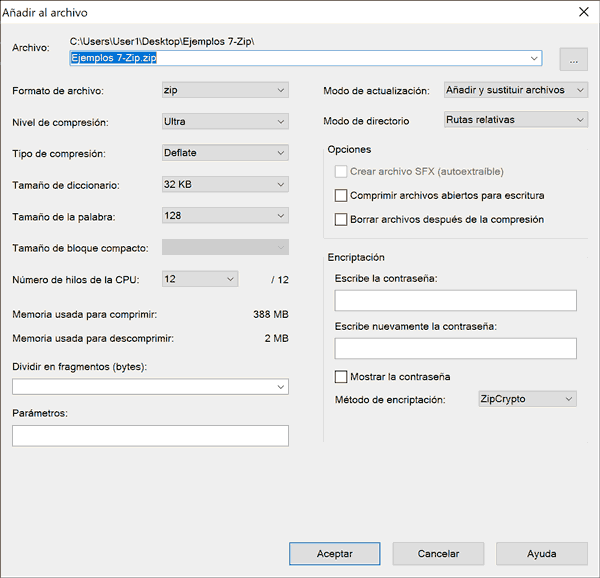The image size is (600, 578).
Task: Click the Cancelar button
Action: coord(438,554)
